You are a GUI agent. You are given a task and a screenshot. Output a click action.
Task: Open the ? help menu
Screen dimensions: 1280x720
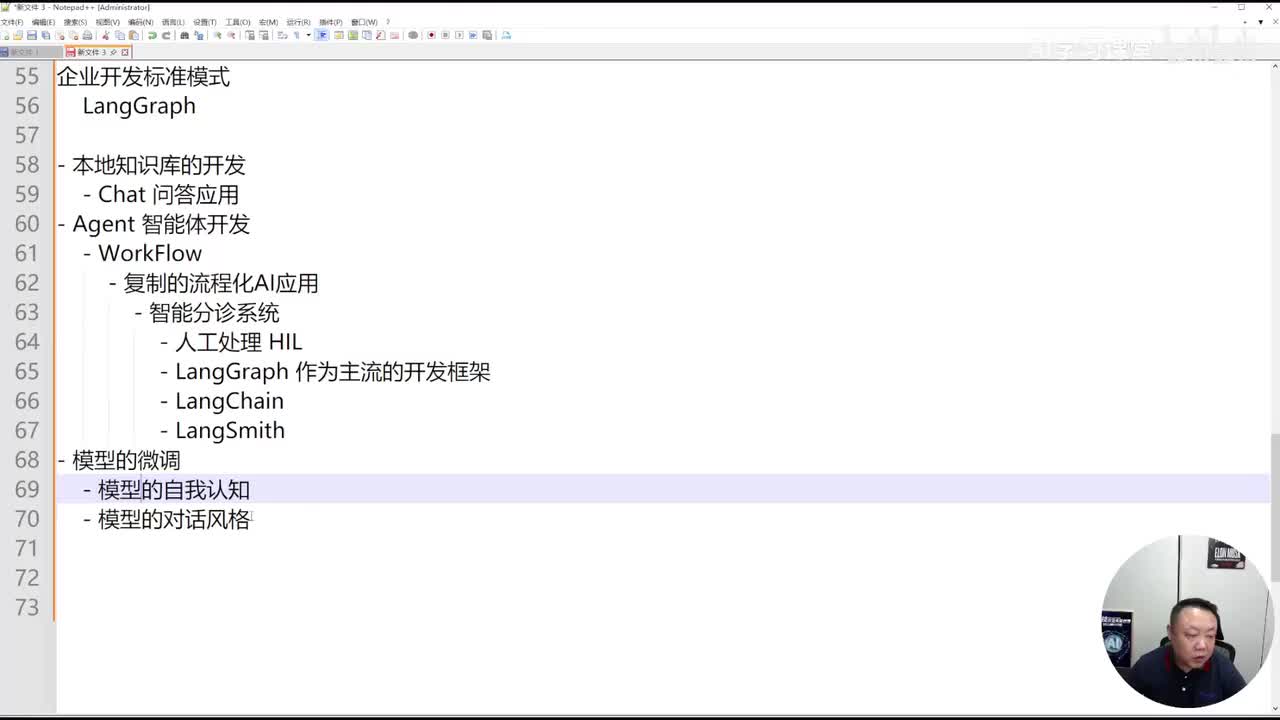(388, 22)
